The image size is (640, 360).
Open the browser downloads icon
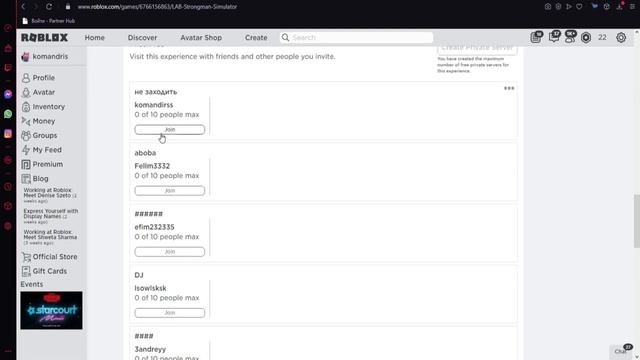point(619,7)
